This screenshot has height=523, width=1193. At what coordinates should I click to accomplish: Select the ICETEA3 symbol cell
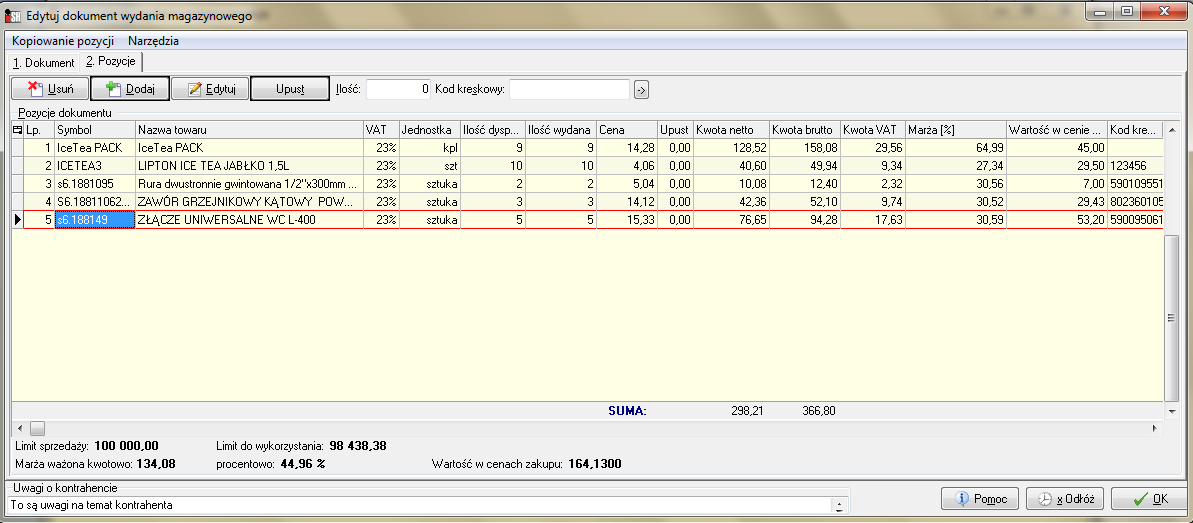pyautogui.click(x=95, y=165)
